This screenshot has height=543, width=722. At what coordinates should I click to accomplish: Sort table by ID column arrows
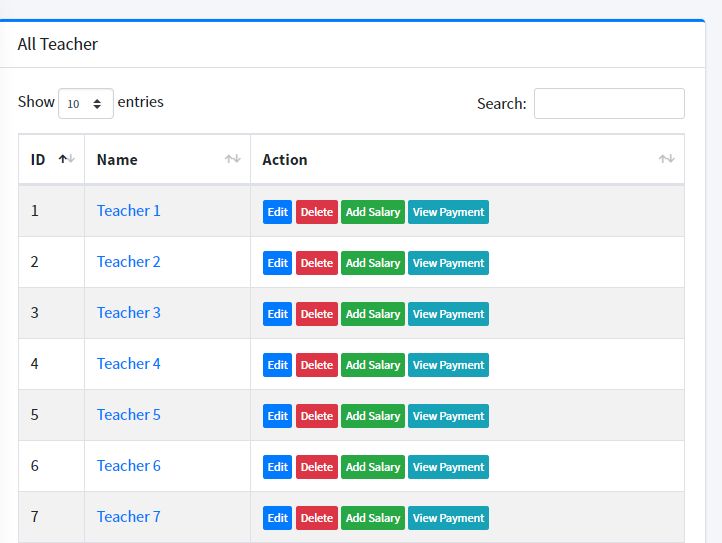coord(67,159)
